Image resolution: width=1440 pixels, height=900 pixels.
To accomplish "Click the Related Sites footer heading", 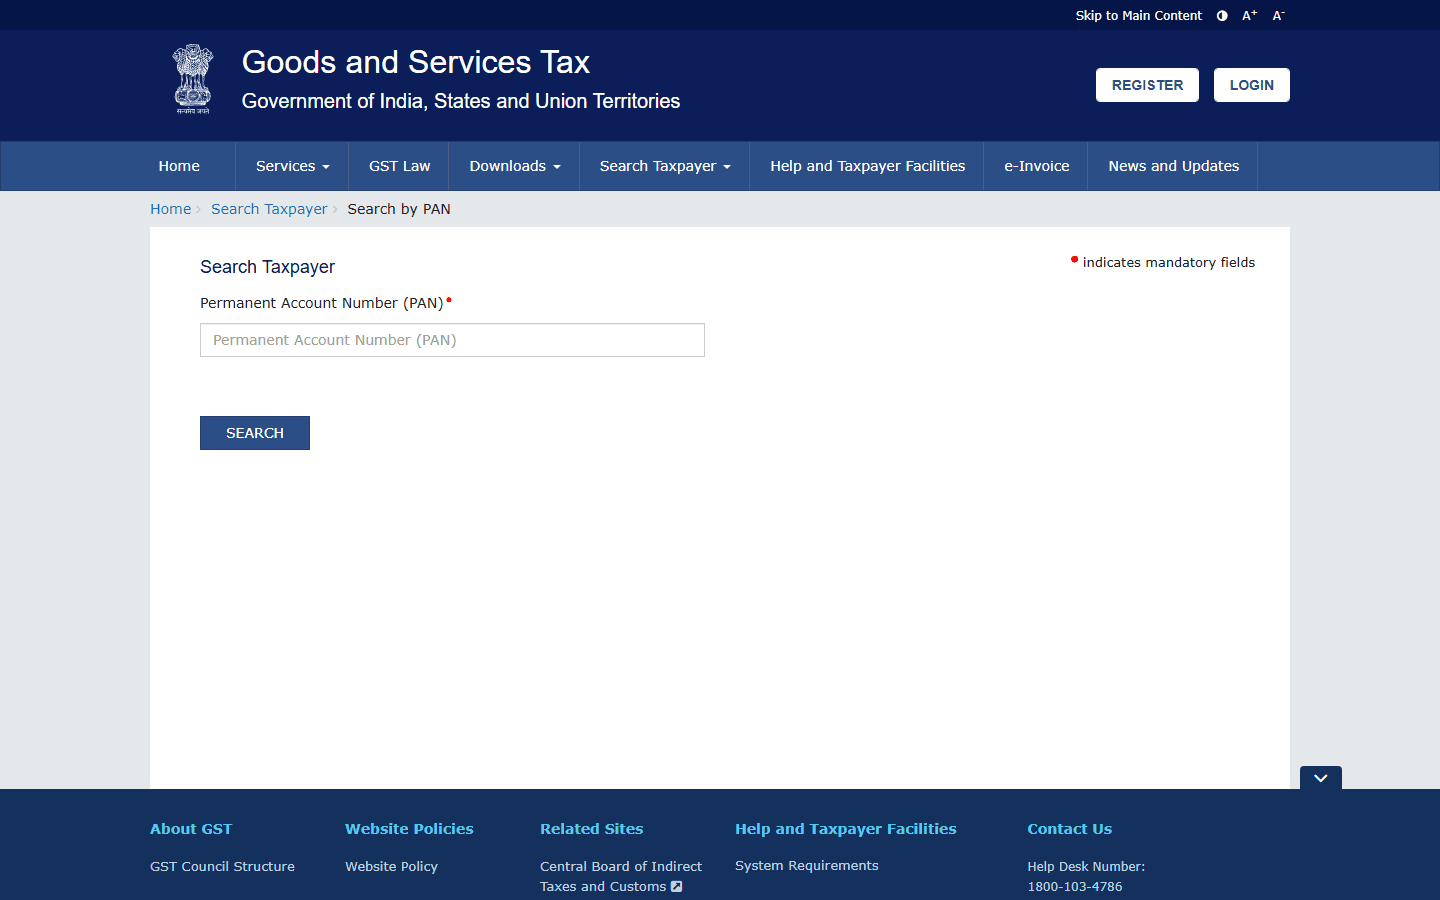I will click(592, 829).
